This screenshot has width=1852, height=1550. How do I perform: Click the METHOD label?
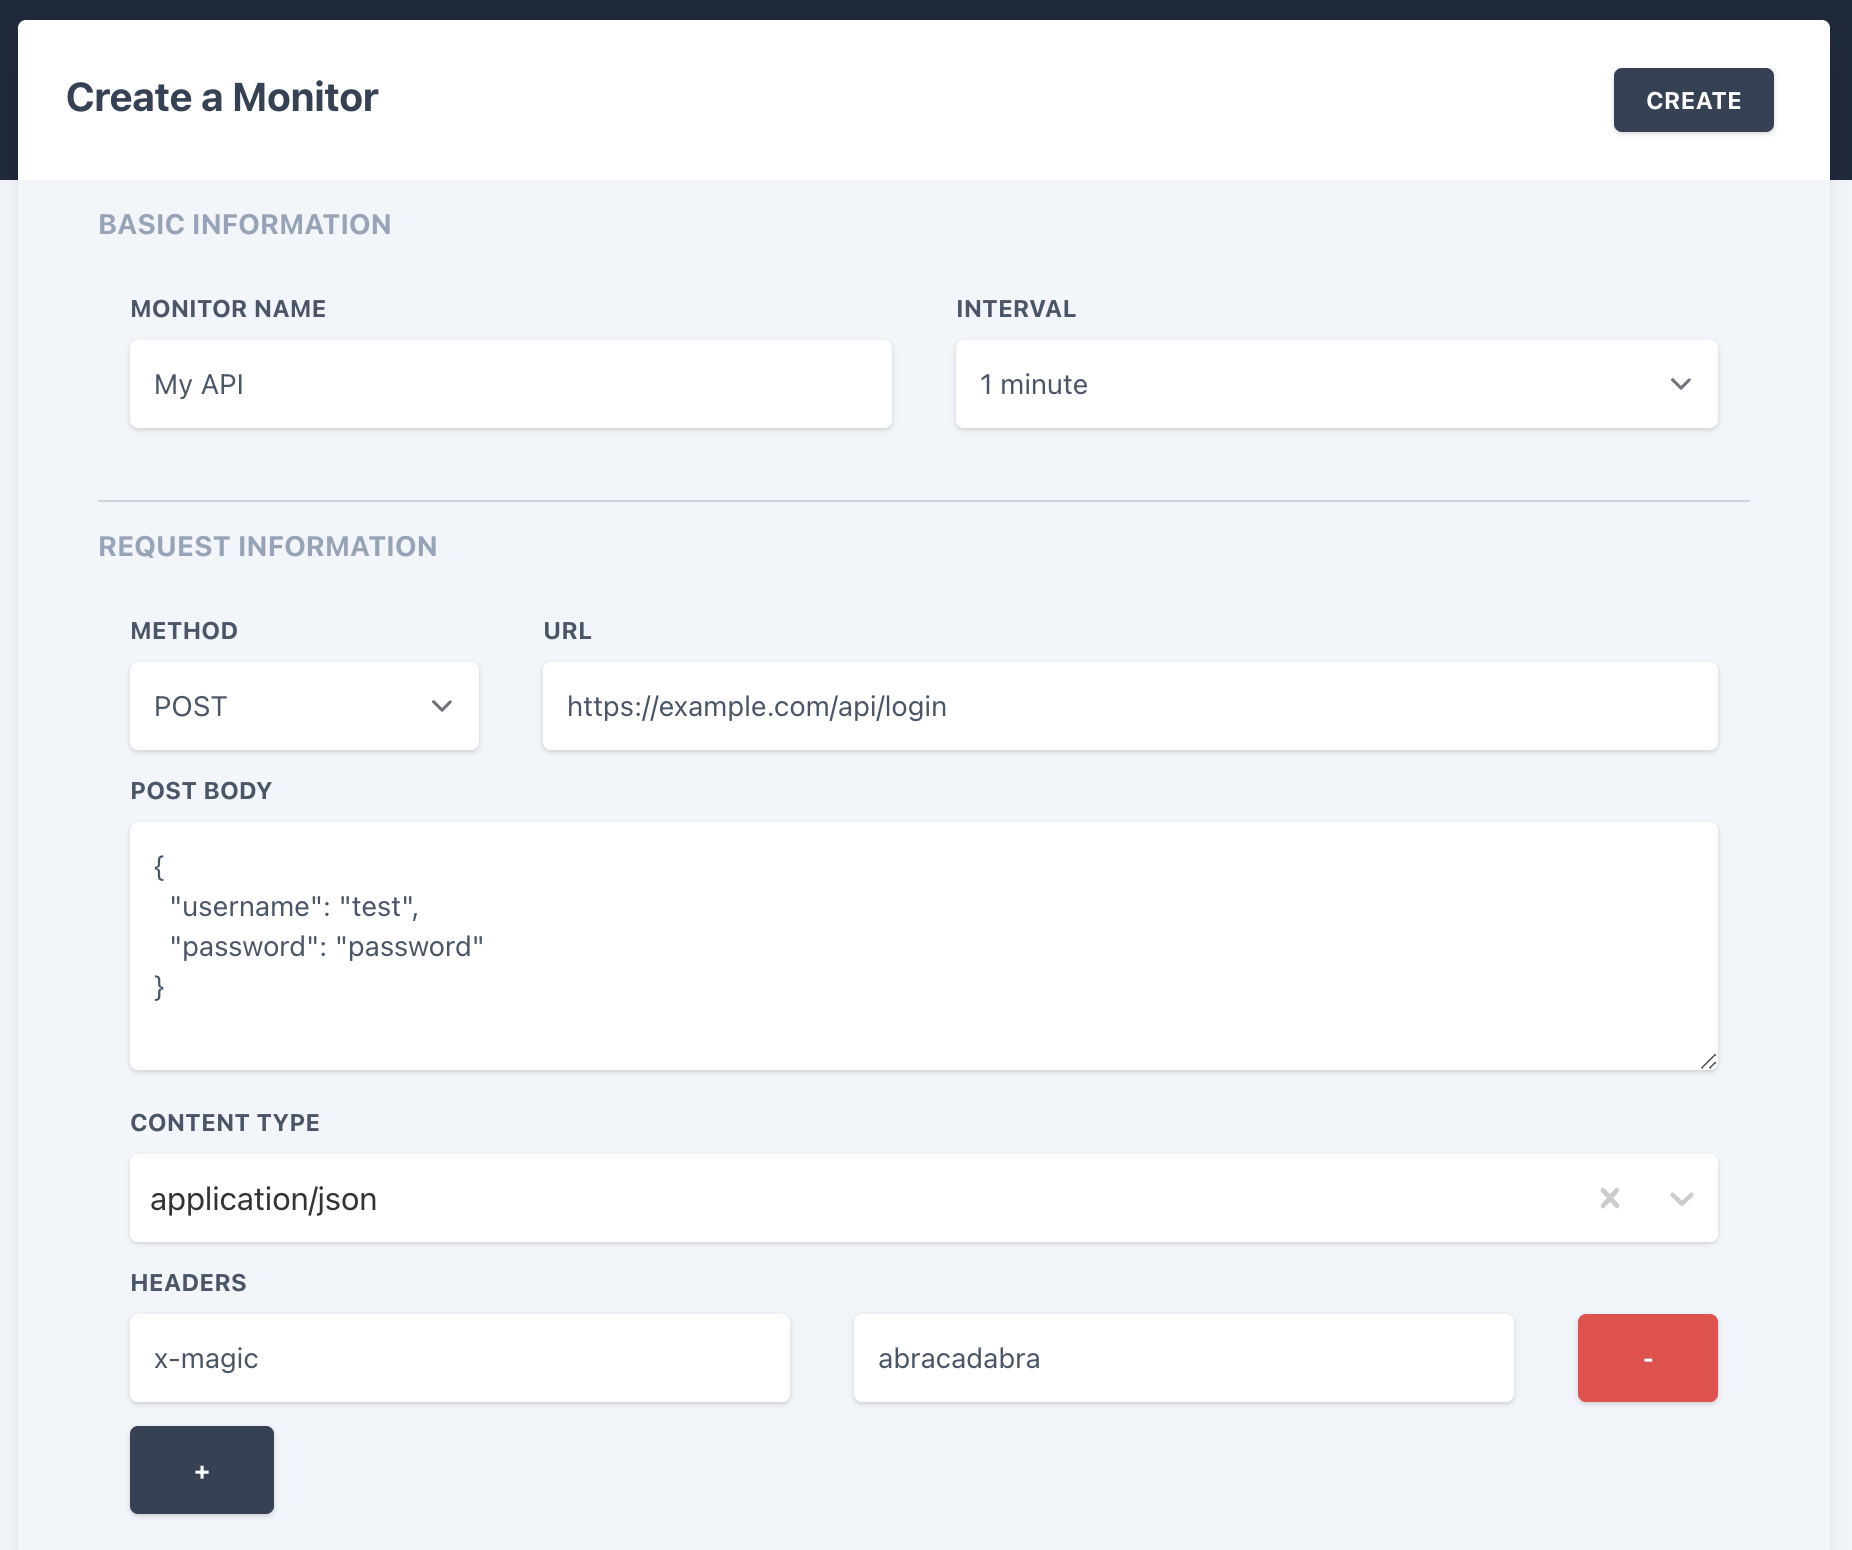pyautogui.click(x=184, y=631)
